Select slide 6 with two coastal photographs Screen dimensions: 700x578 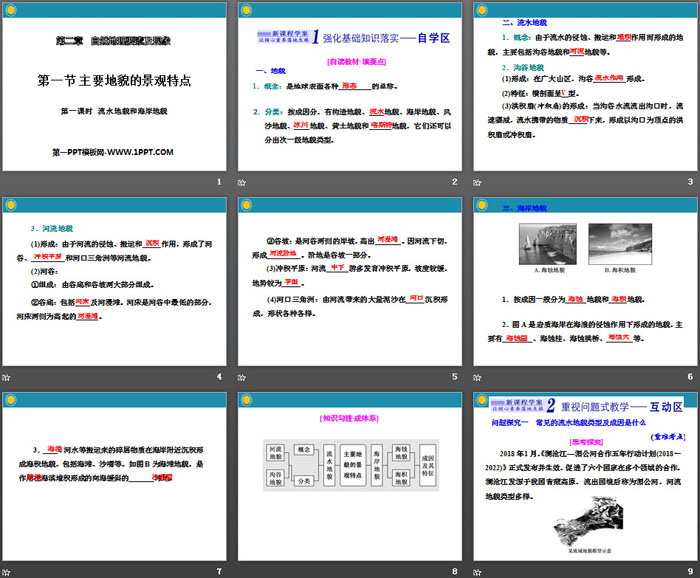(x=584, y=281)
